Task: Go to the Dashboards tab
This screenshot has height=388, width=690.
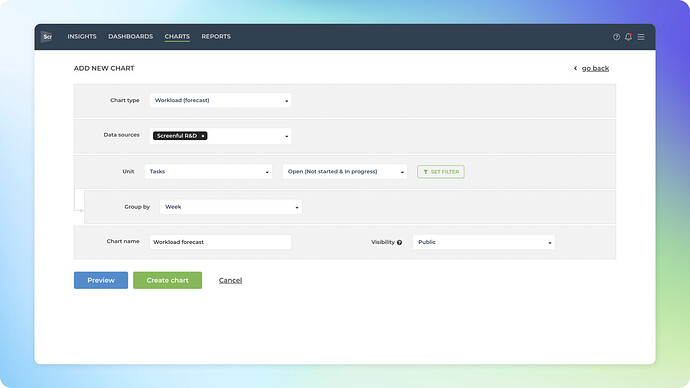Action: (131, 37)
